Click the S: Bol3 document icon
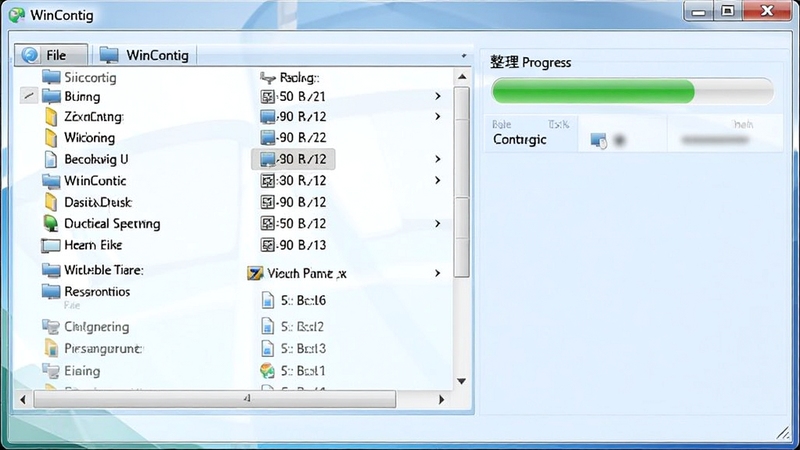 point(268,348)
